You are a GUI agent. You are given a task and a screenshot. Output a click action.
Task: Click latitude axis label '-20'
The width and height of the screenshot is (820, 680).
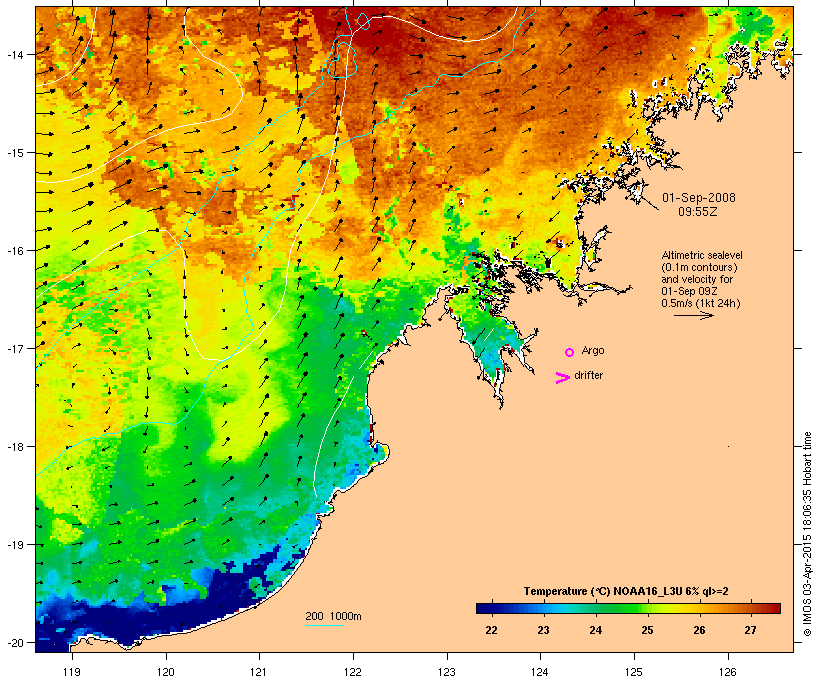[14, 642]
